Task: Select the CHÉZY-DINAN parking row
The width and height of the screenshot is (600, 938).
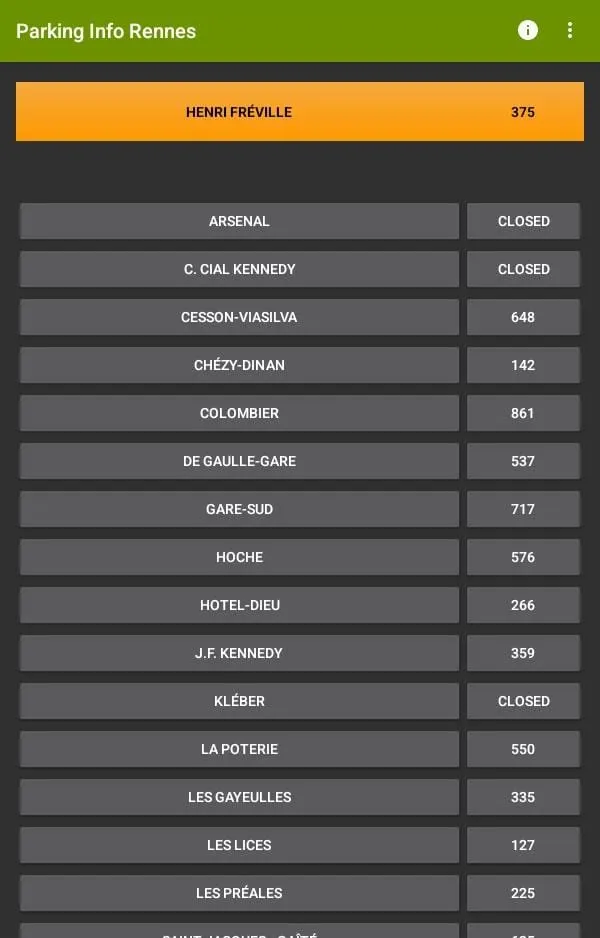Action: point(239,365)
